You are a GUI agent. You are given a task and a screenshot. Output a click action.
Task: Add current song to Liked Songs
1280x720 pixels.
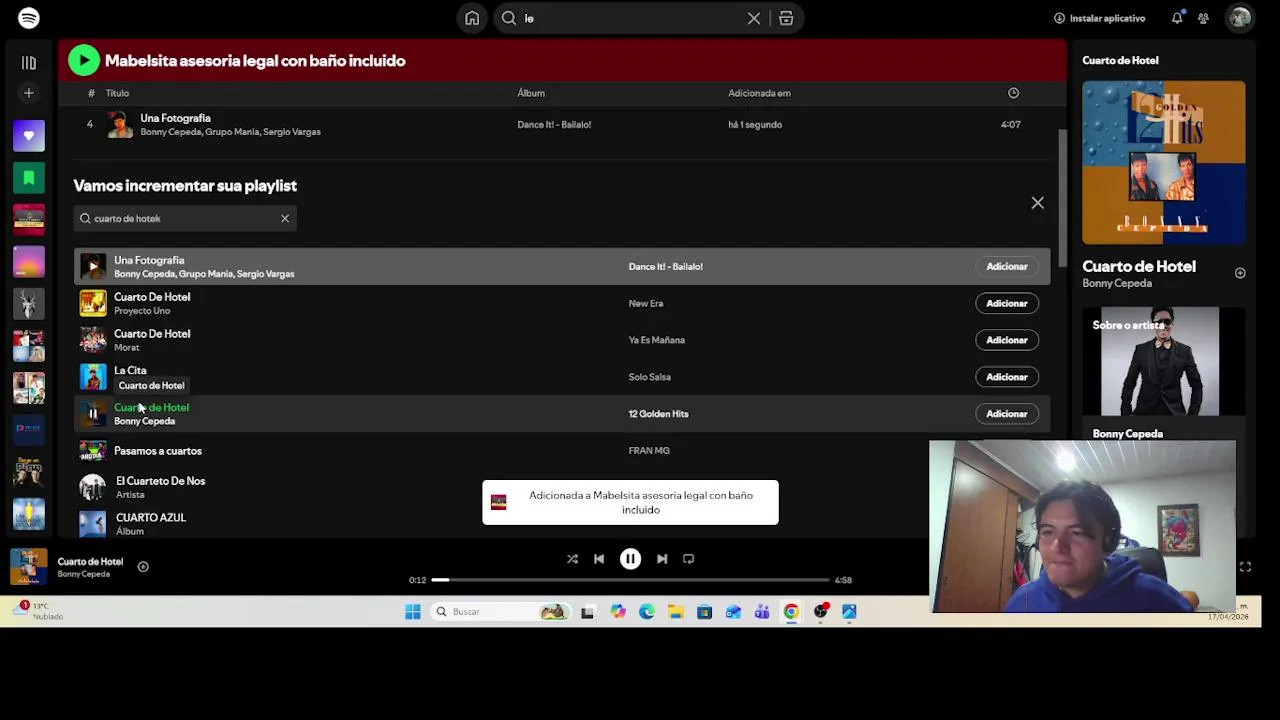click(x=143, y=567)
